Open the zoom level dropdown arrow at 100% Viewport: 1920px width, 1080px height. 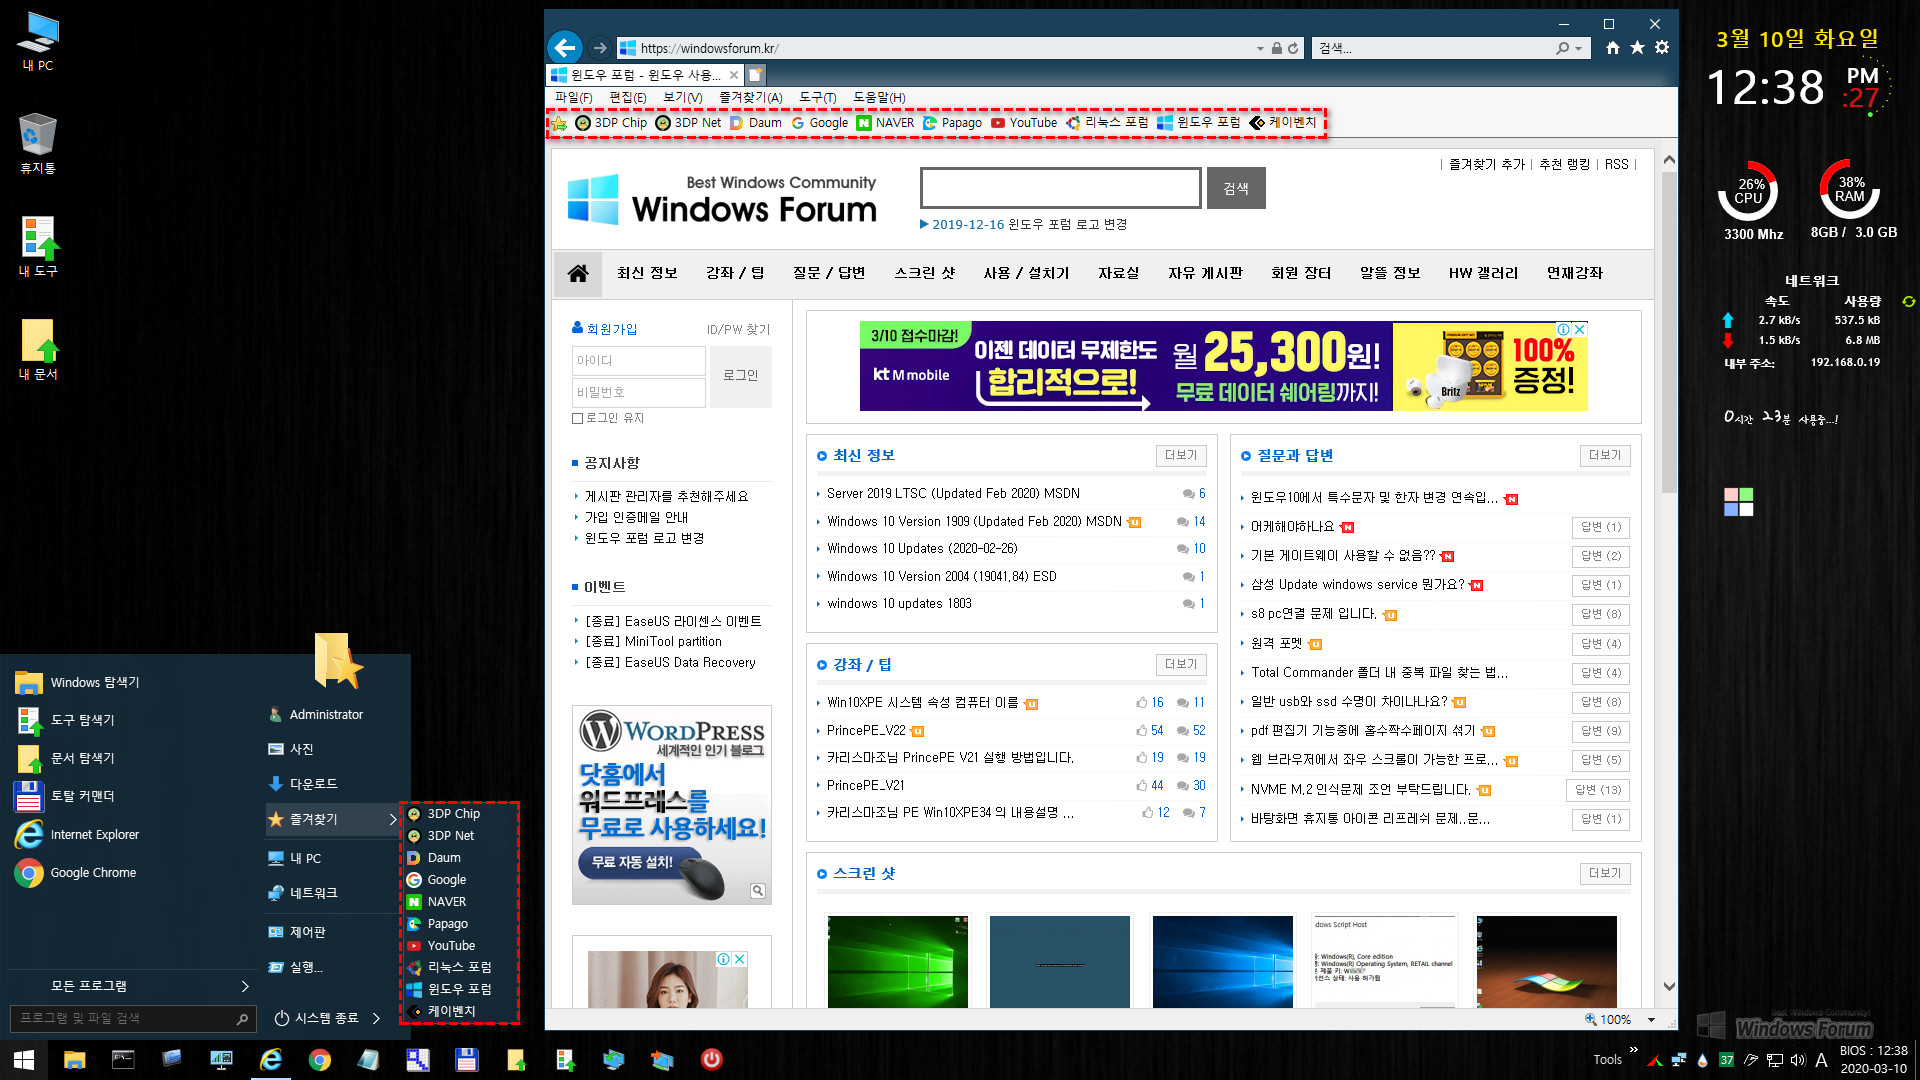pyautogui.click(x=1651, y=1020)
